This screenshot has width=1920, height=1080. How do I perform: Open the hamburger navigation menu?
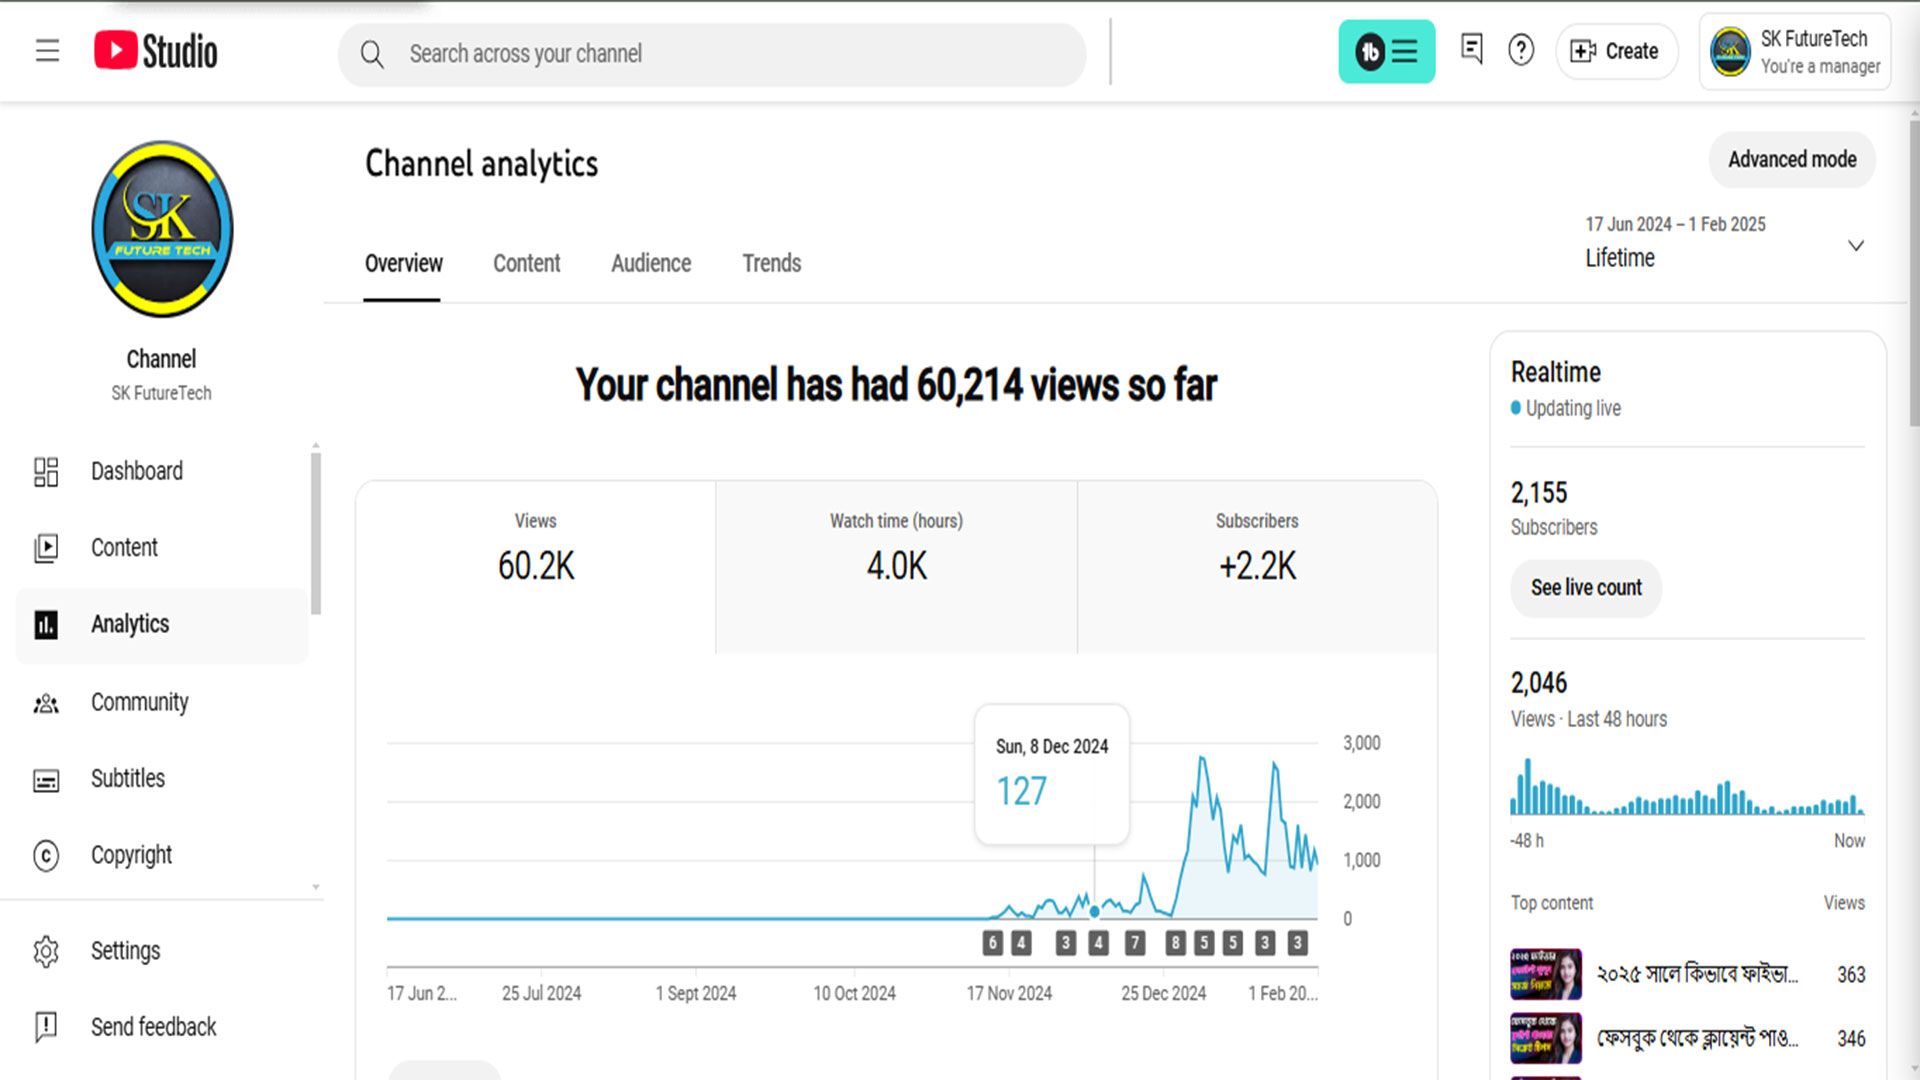pyautogui.click(x=47, y=51)
